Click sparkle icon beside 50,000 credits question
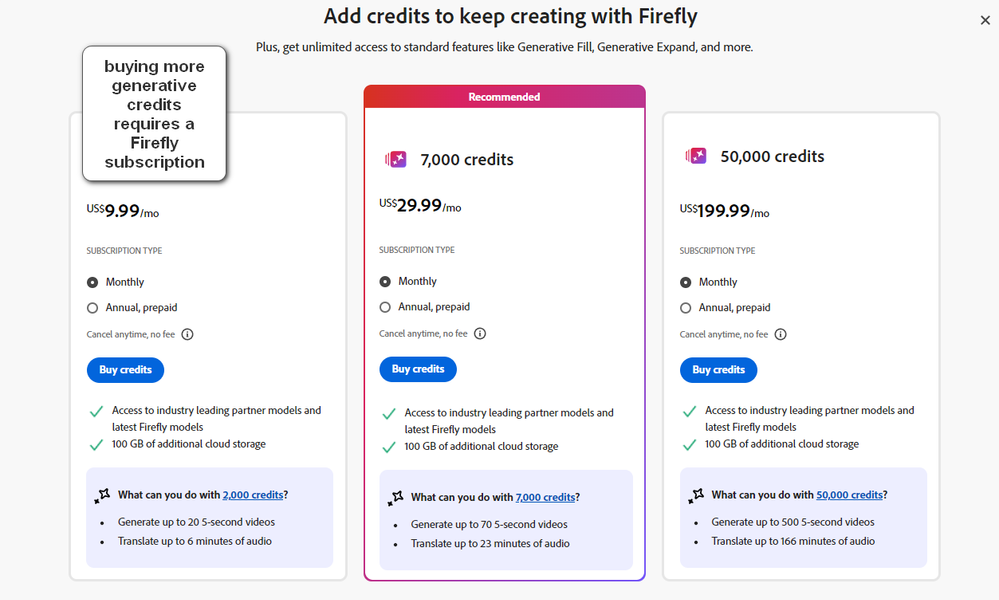This screenshot has height=600, width=999. coord(696,495)
